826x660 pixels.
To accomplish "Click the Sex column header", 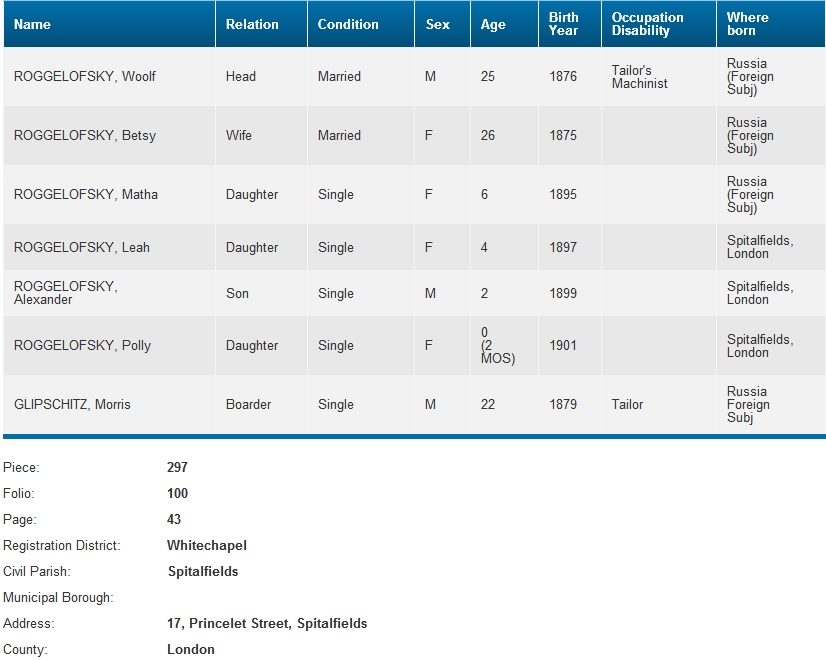I will pyautogui.click(x=438, y=24).
